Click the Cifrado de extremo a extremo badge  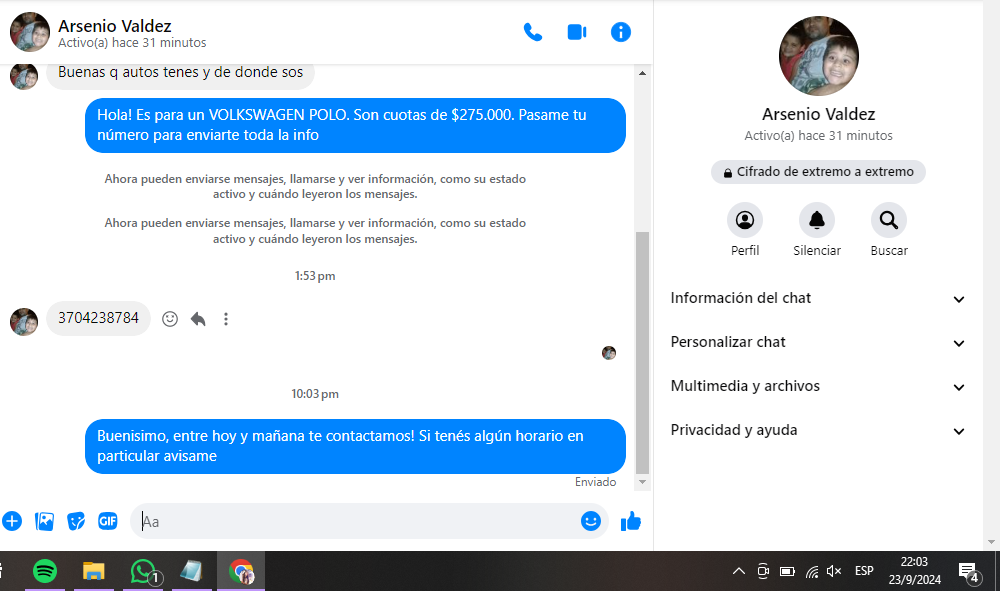click(818, 171)
